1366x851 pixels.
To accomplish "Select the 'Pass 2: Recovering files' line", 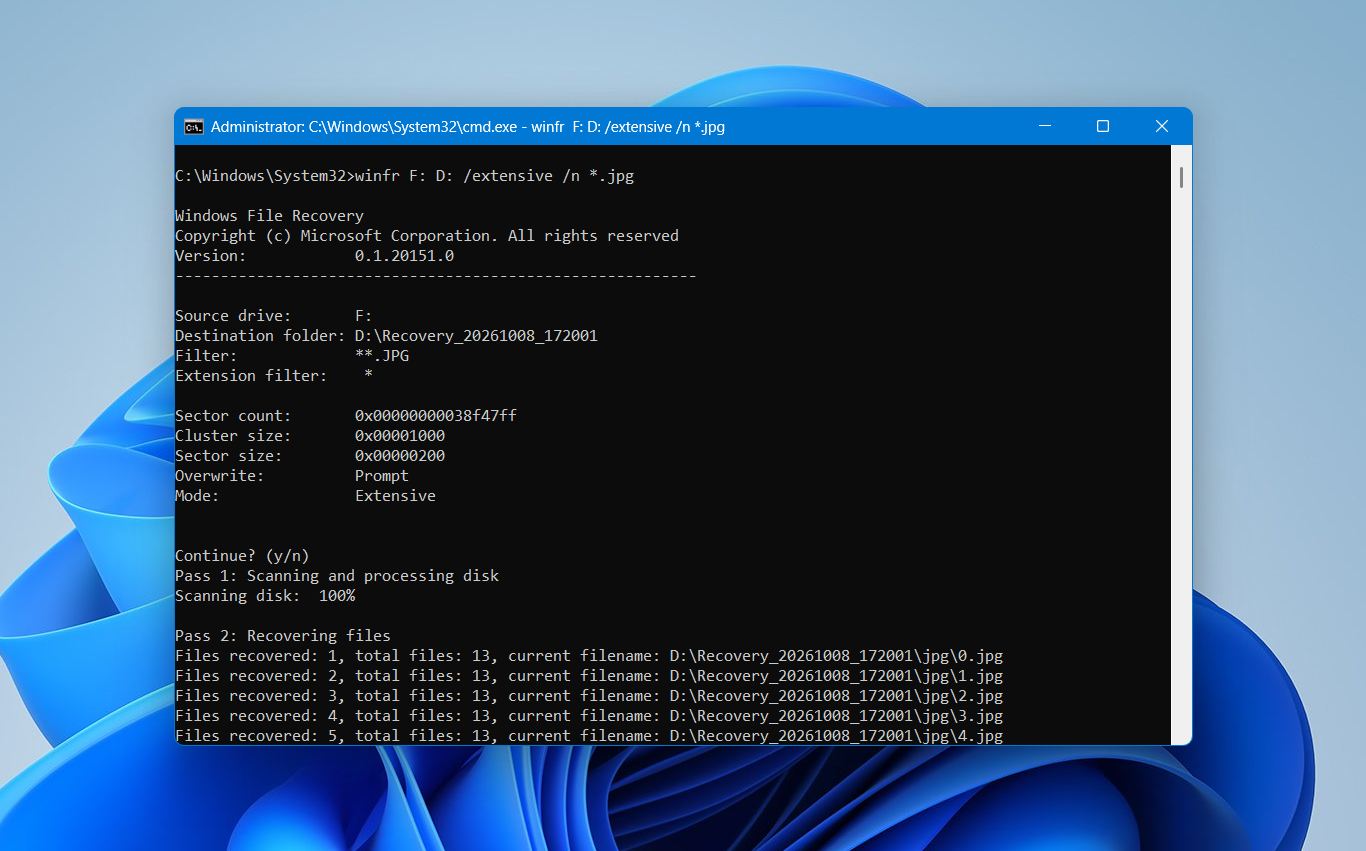I will (x=283, y=636).
